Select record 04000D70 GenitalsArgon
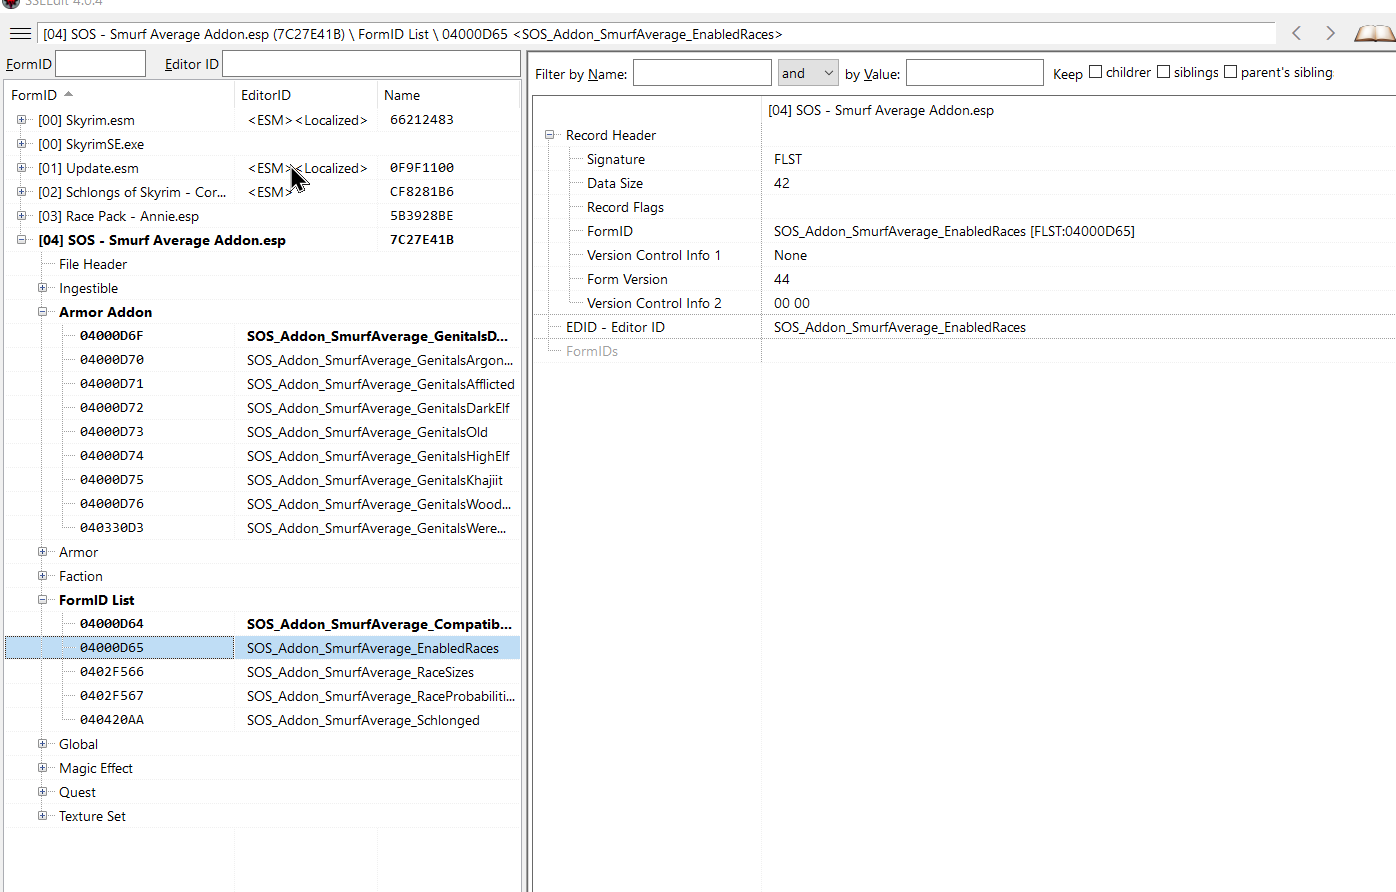This screenshot has width=1396, height=892. [x=262, y=360]
